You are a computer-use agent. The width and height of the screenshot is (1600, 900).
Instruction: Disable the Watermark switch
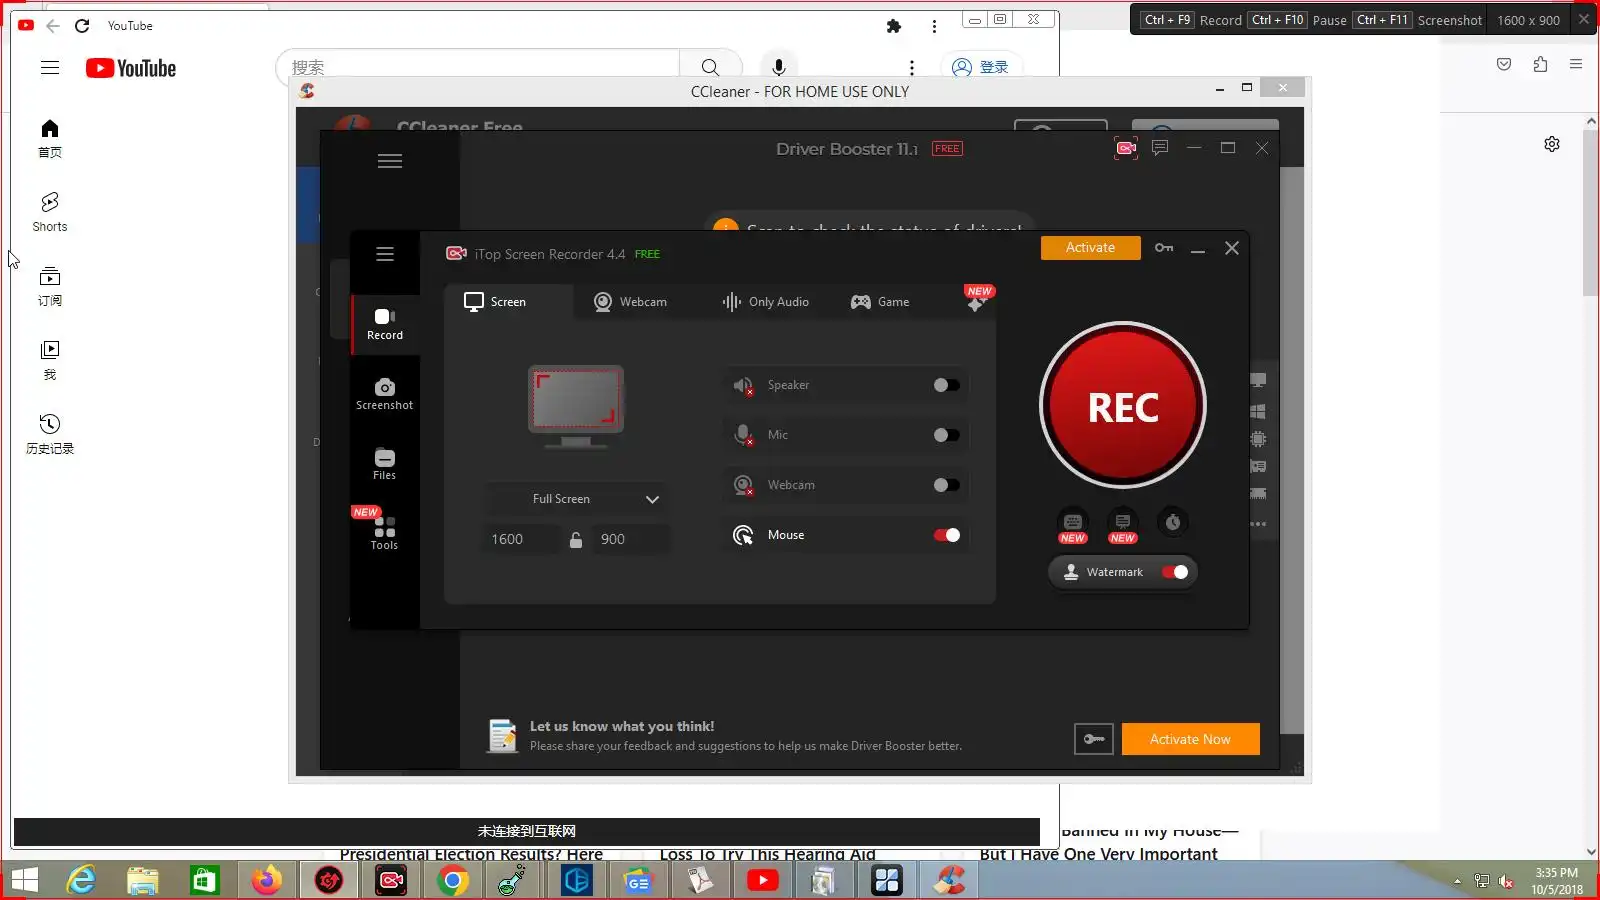pos(1175,572)
